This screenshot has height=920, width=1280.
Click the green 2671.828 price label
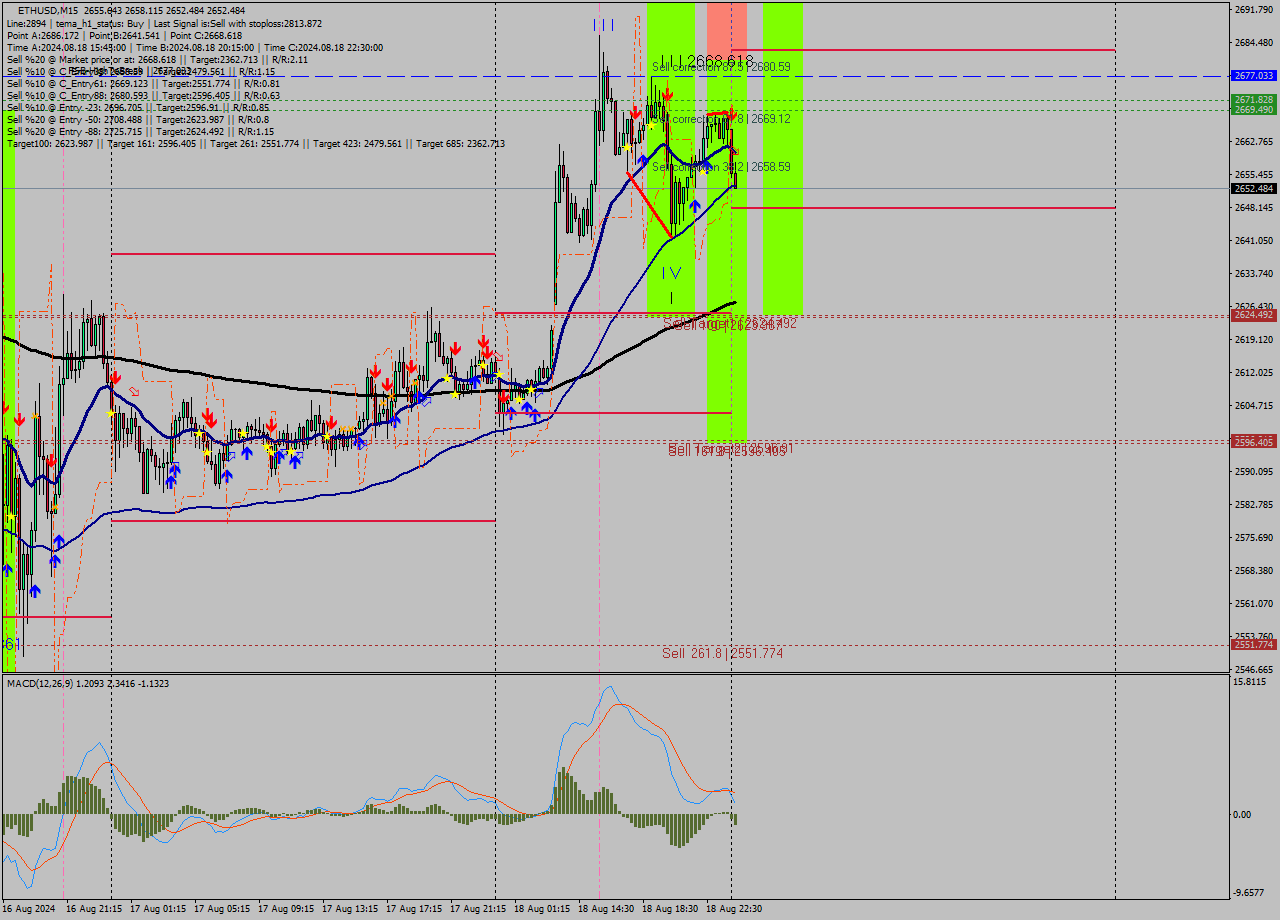(1253, 99)
